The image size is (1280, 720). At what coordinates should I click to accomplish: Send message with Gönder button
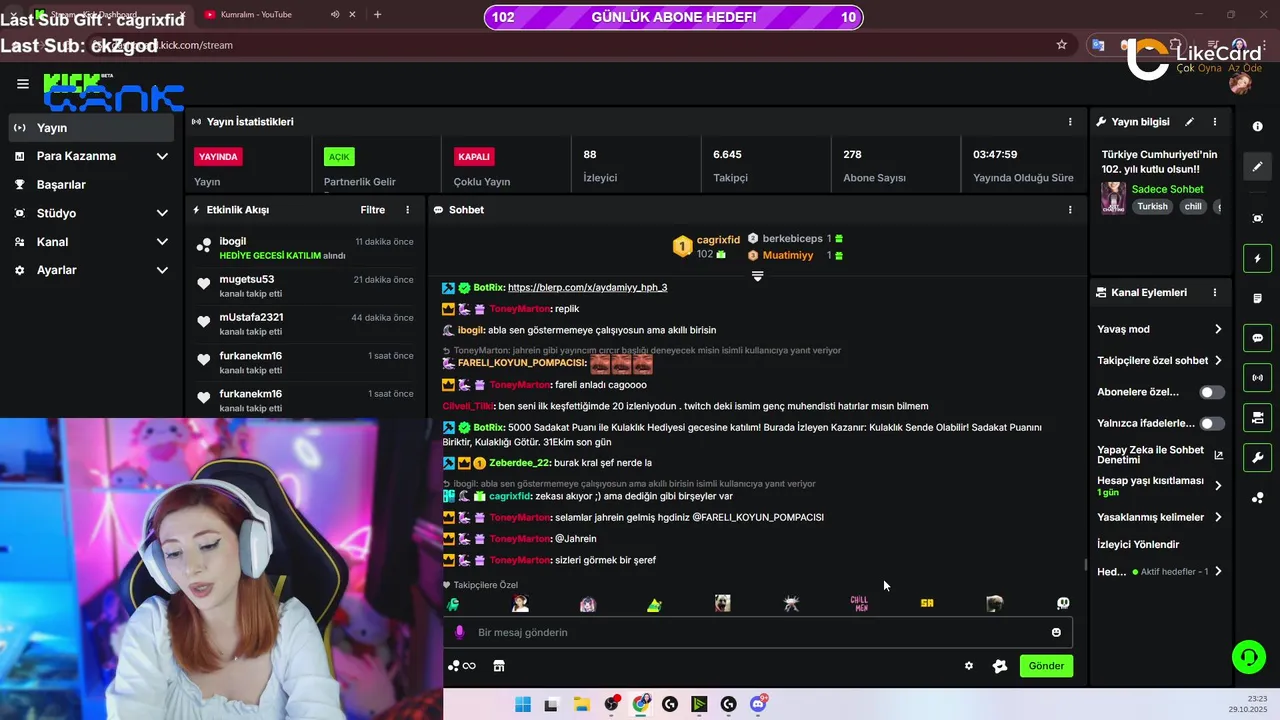1046,666
